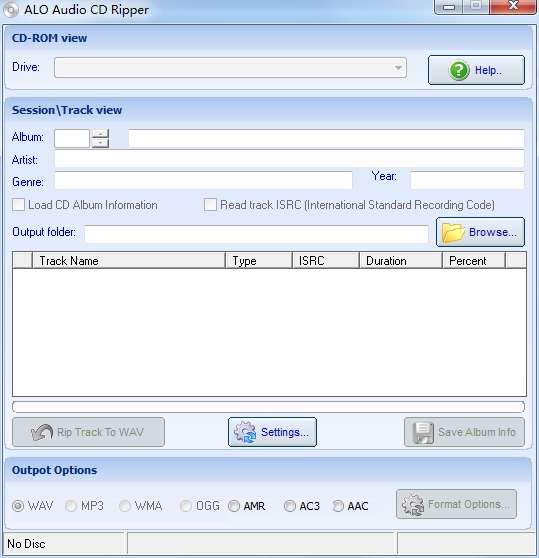Click the floppy disk Save Album icon
This screenshot has width=539, height=558.
coord(423,433)
